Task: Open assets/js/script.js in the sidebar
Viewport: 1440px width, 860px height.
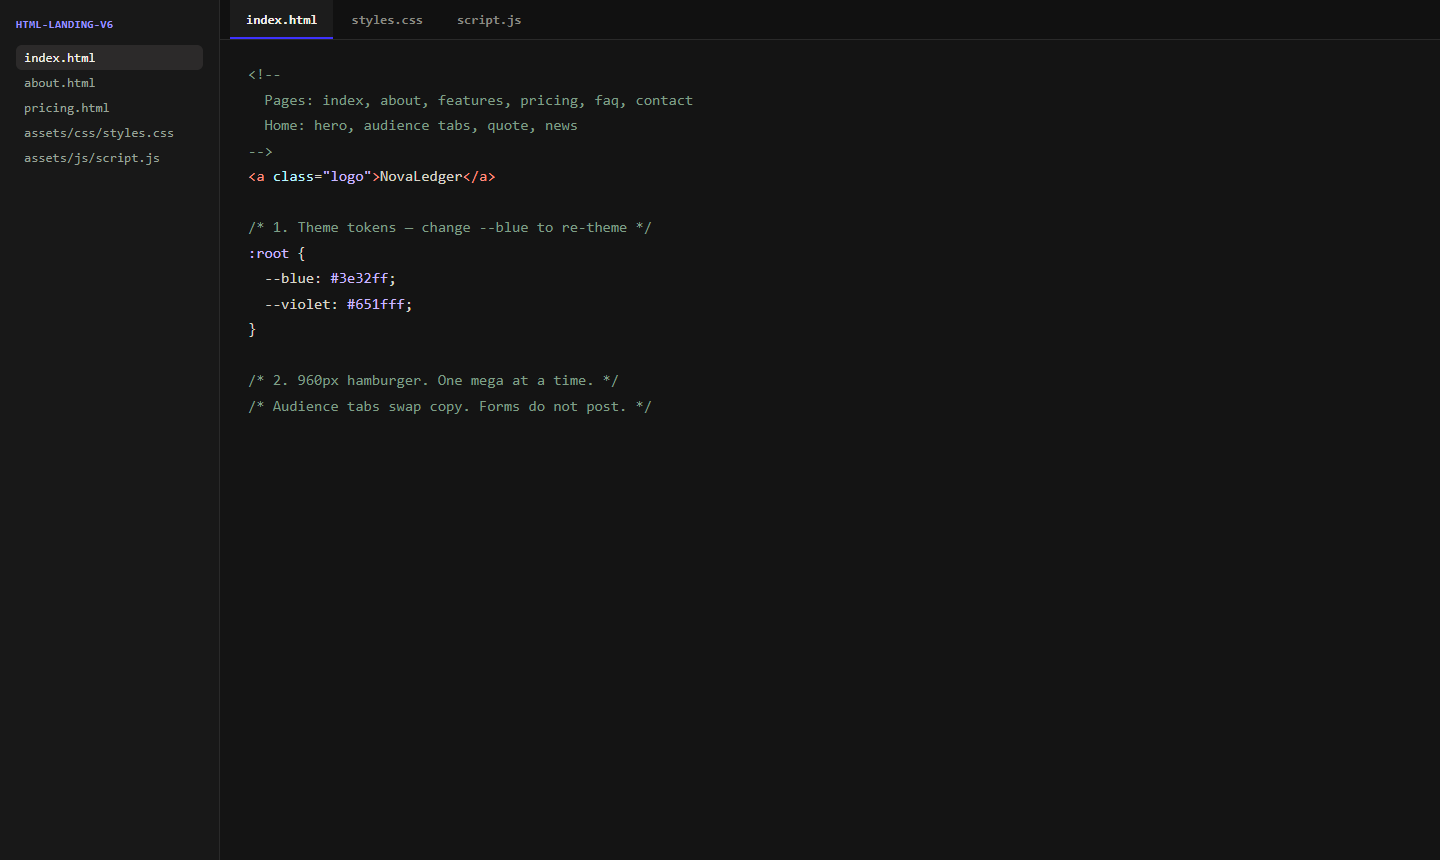Action: click(109, 158)
